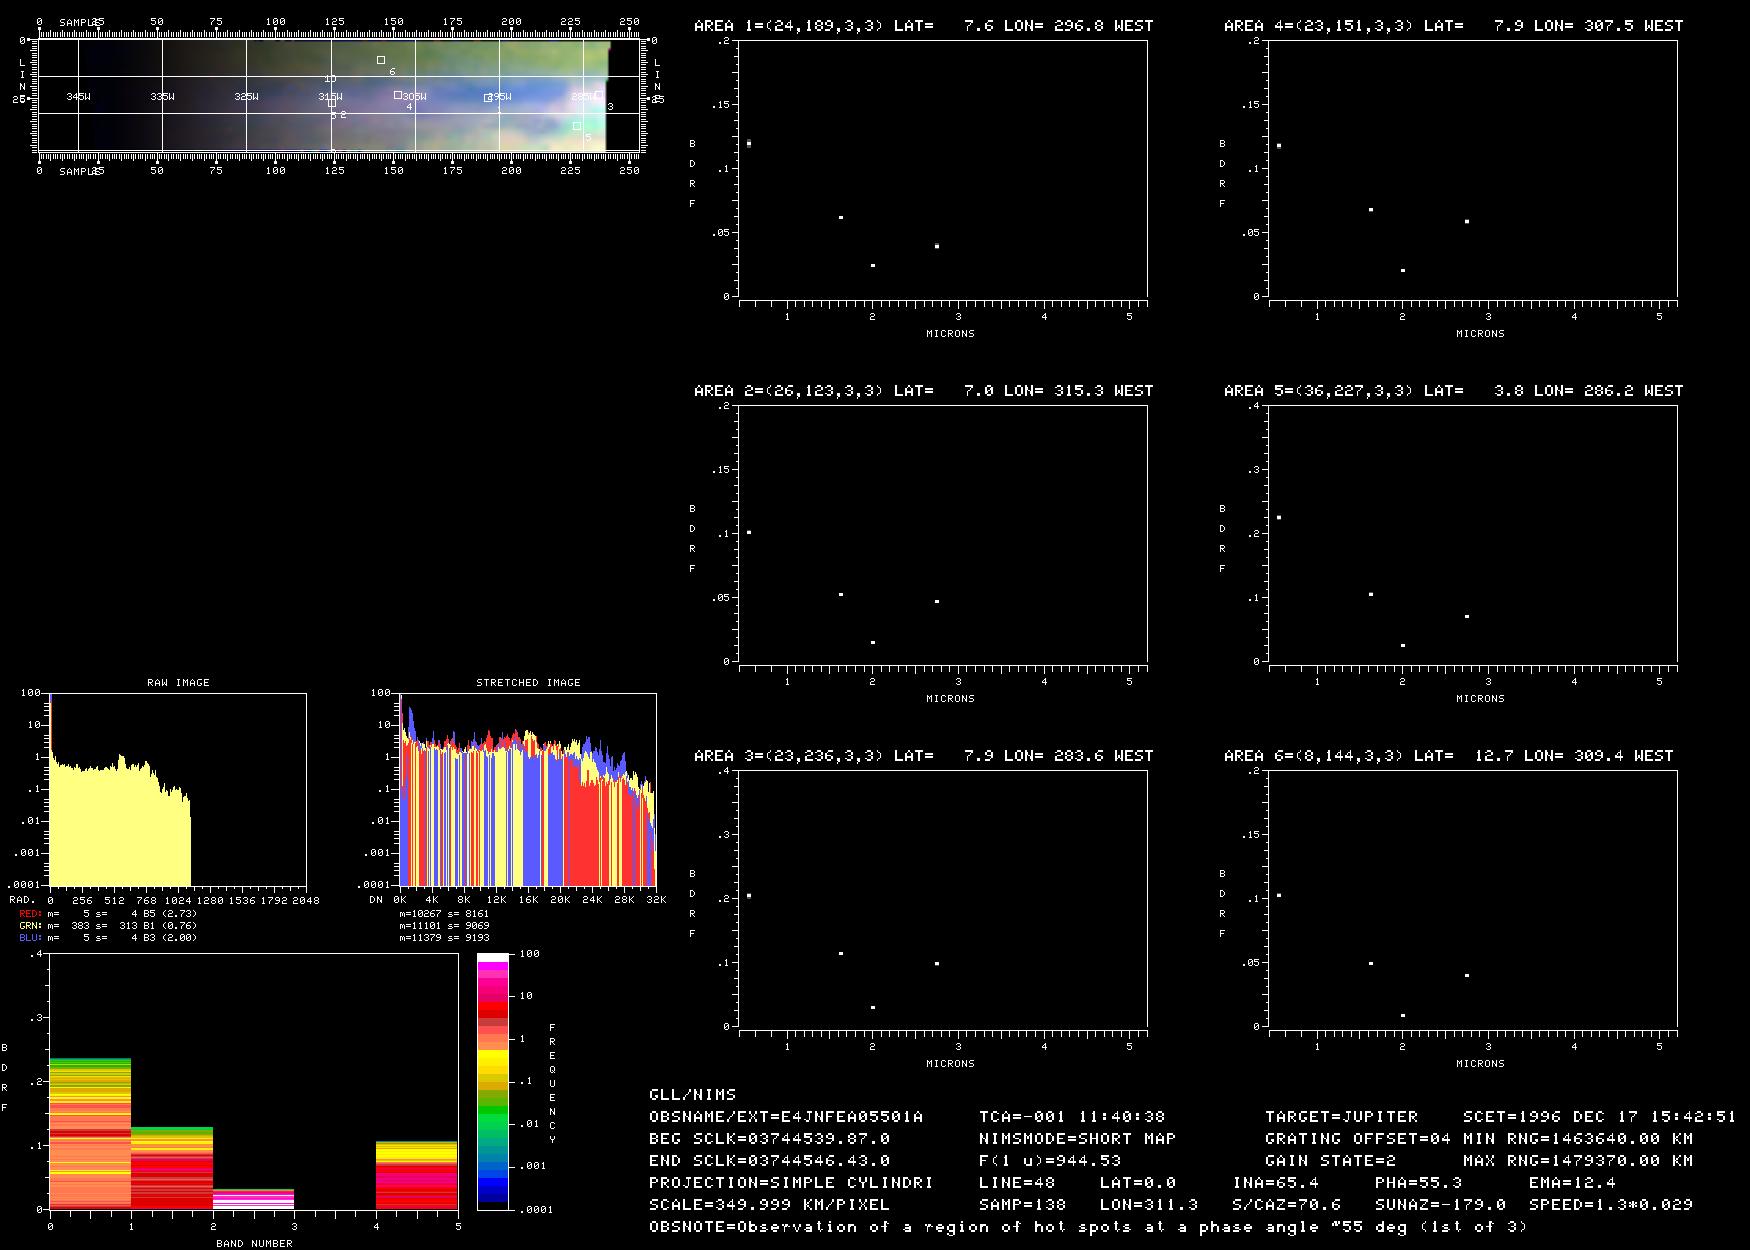Click the Area 6 square marker on the map
1750x1250 pixels.
coord(381,60)
